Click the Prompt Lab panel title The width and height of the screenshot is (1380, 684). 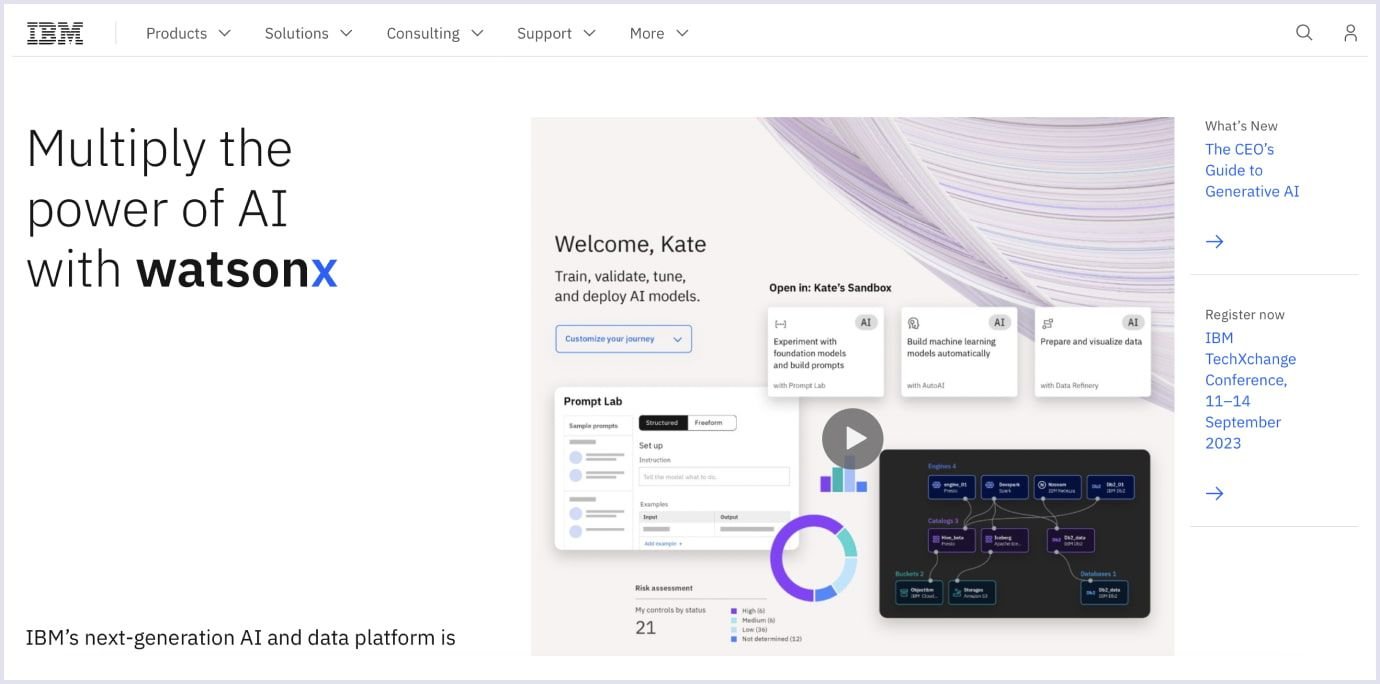pyautogui.click(x=593, y=401)
